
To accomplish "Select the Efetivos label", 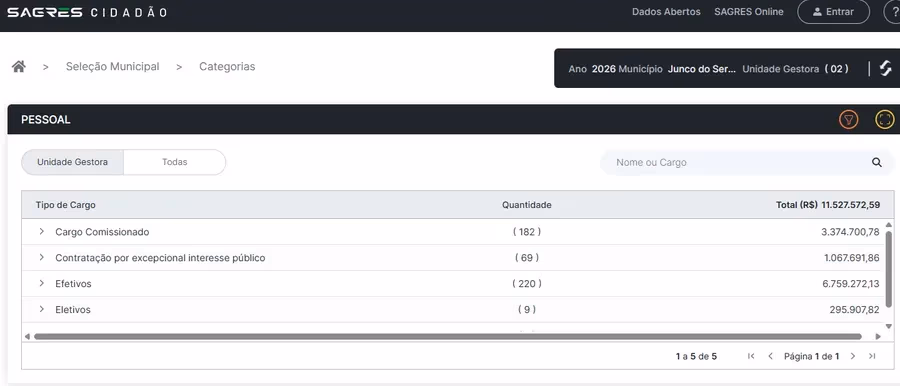I will coord(73,284).
